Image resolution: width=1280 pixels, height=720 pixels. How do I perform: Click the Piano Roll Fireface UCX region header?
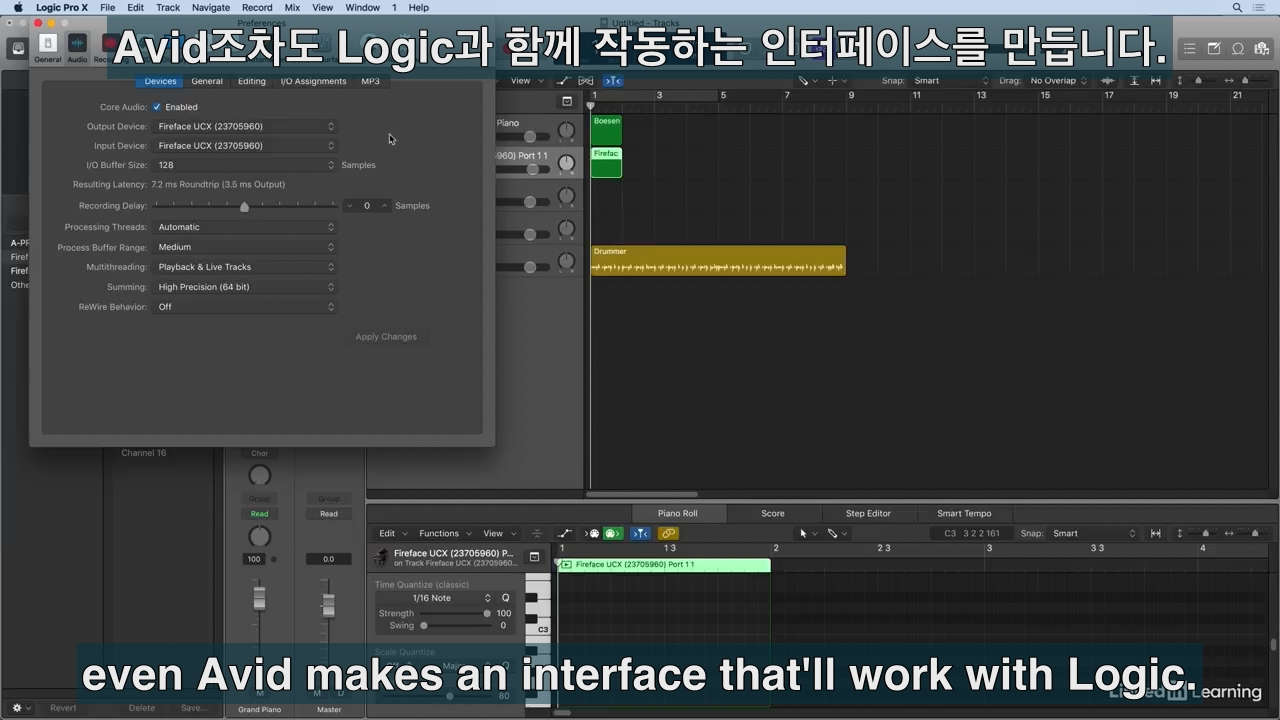(664, 565)
